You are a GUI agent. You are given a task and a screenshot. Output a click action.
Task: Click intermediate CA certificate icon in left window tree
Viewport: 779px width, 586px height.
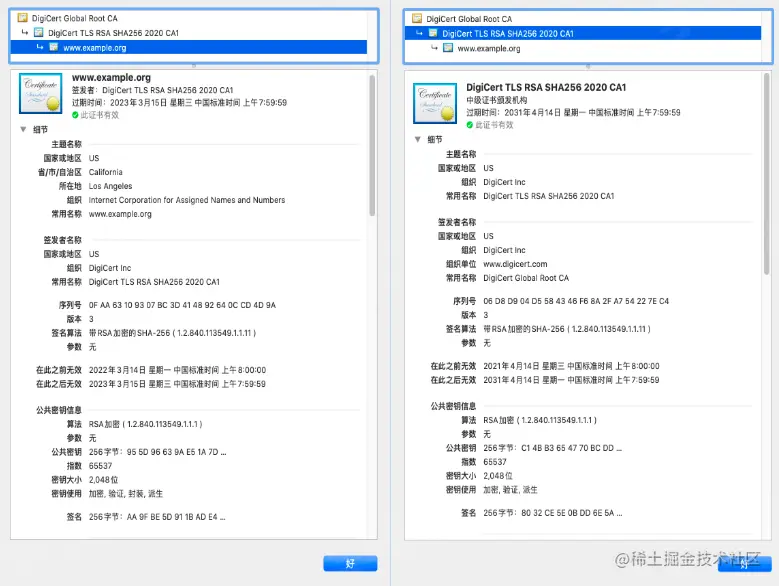click(39, 33)
